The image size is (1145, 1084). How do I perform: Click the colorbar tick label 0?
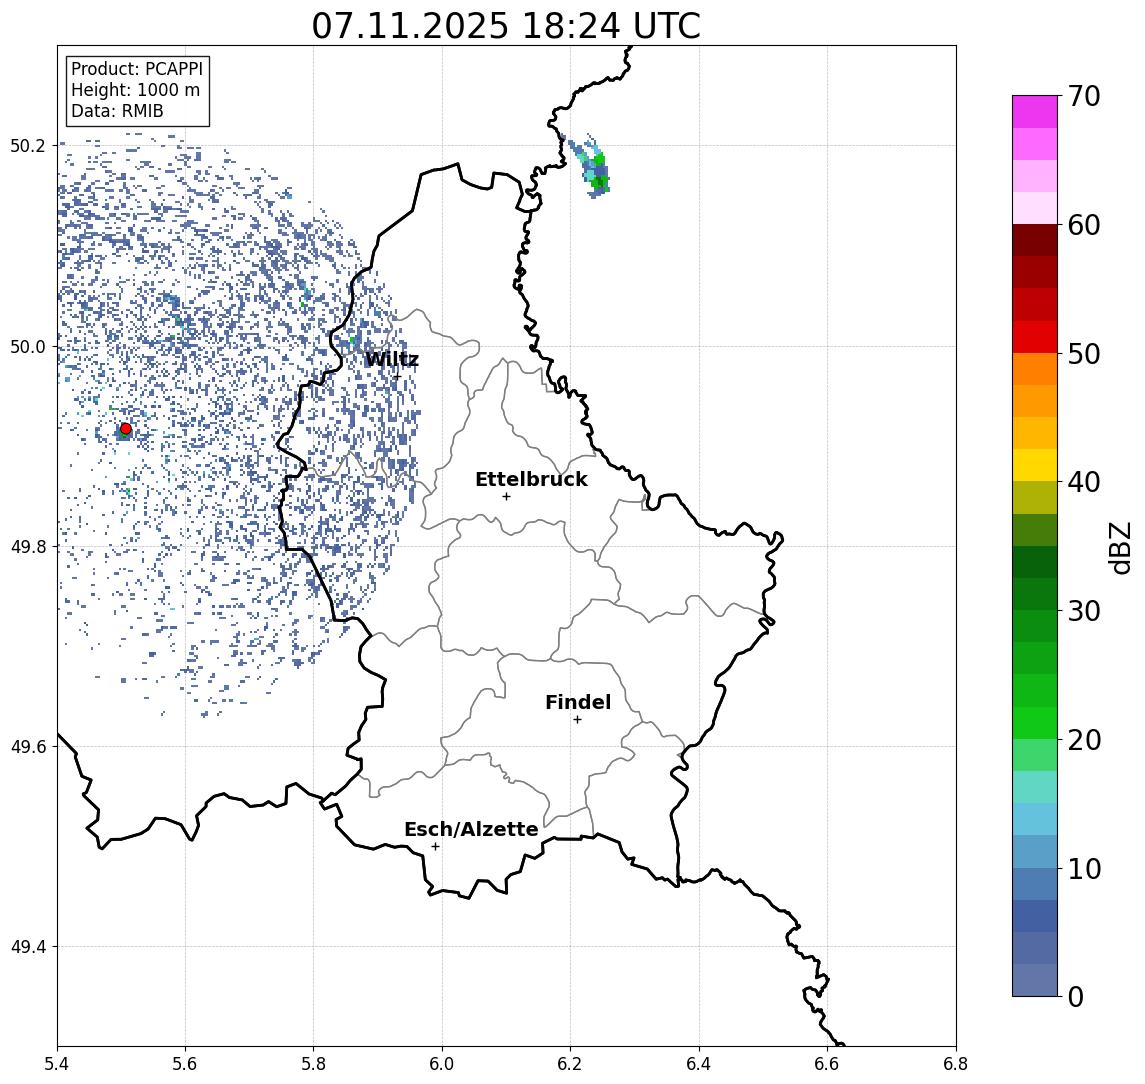tap(1076, 997)
